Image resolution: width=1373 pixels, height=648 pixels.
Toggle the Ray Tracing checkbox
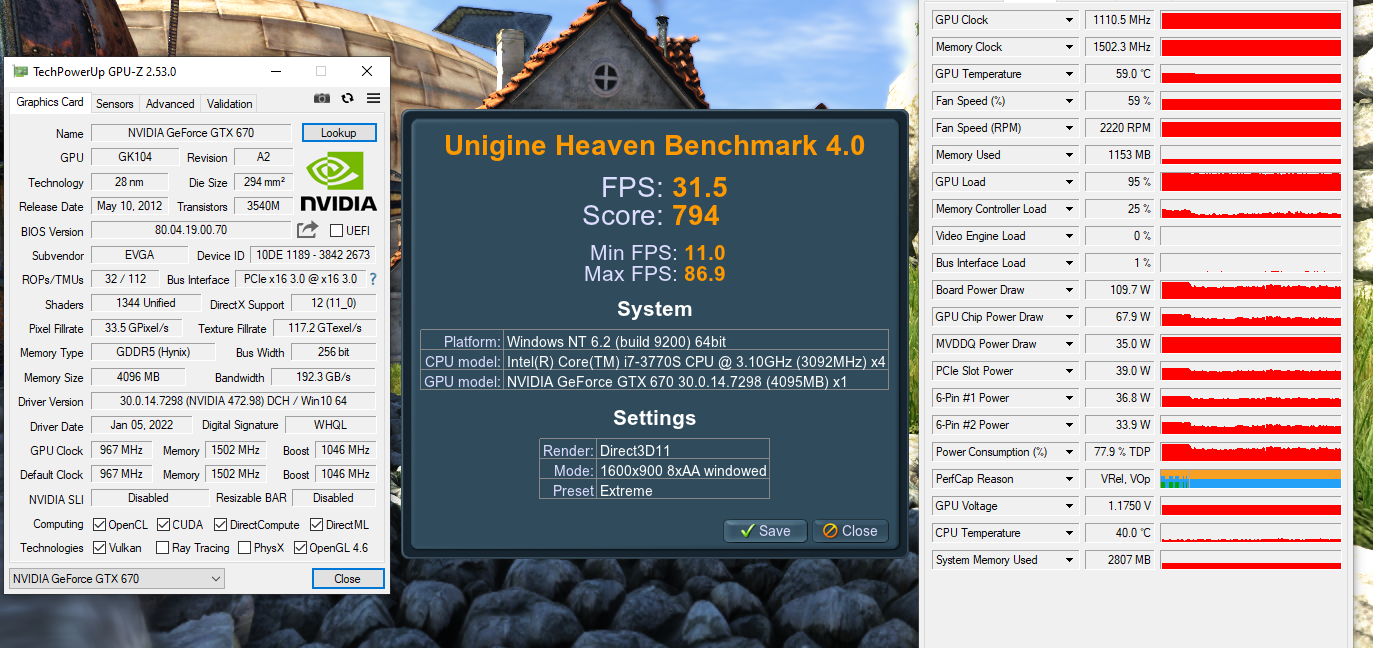tap(161, 548)
